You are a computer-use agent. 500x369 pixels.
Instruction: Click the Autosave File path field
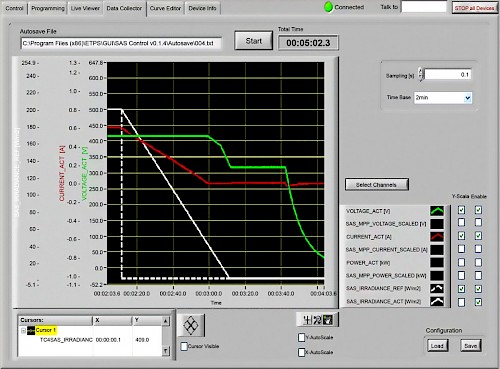pos(121,43)
